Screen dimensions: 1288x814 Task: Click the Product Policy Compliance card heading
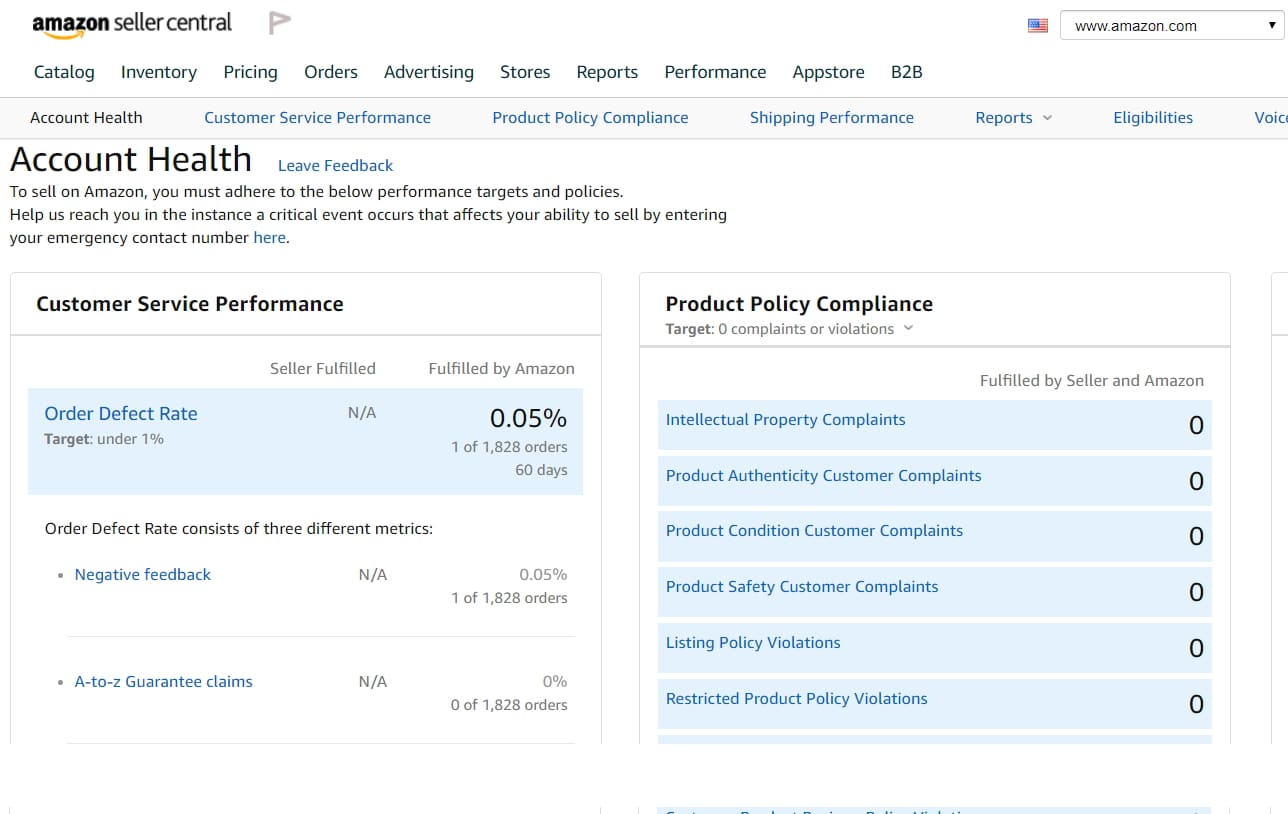[x=799, y=304]
